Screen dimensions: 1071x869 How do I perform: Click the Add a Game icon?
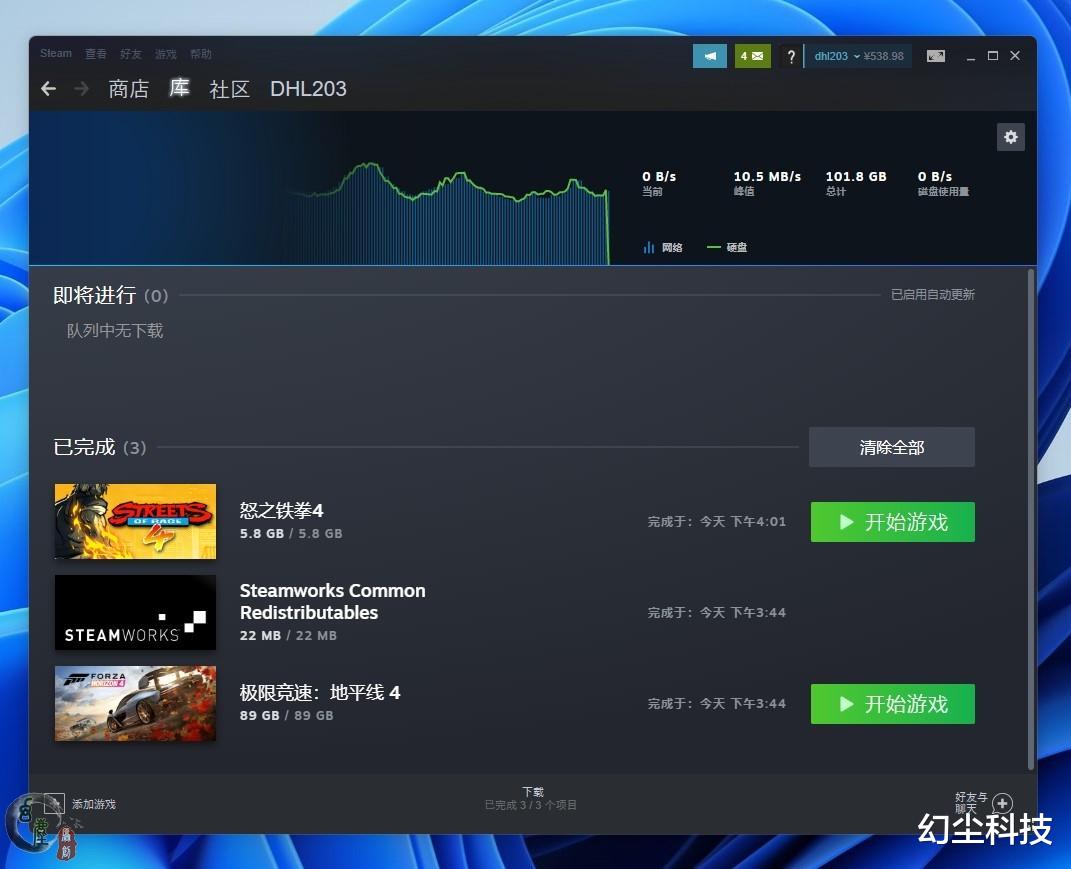[52, 803]
